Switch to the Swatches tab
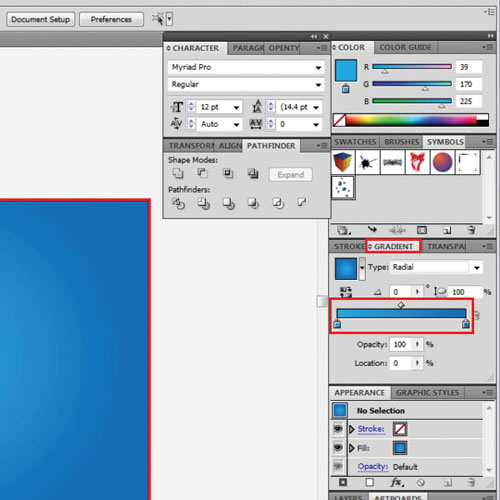This screenshot has height=500, width=500. 355,142
